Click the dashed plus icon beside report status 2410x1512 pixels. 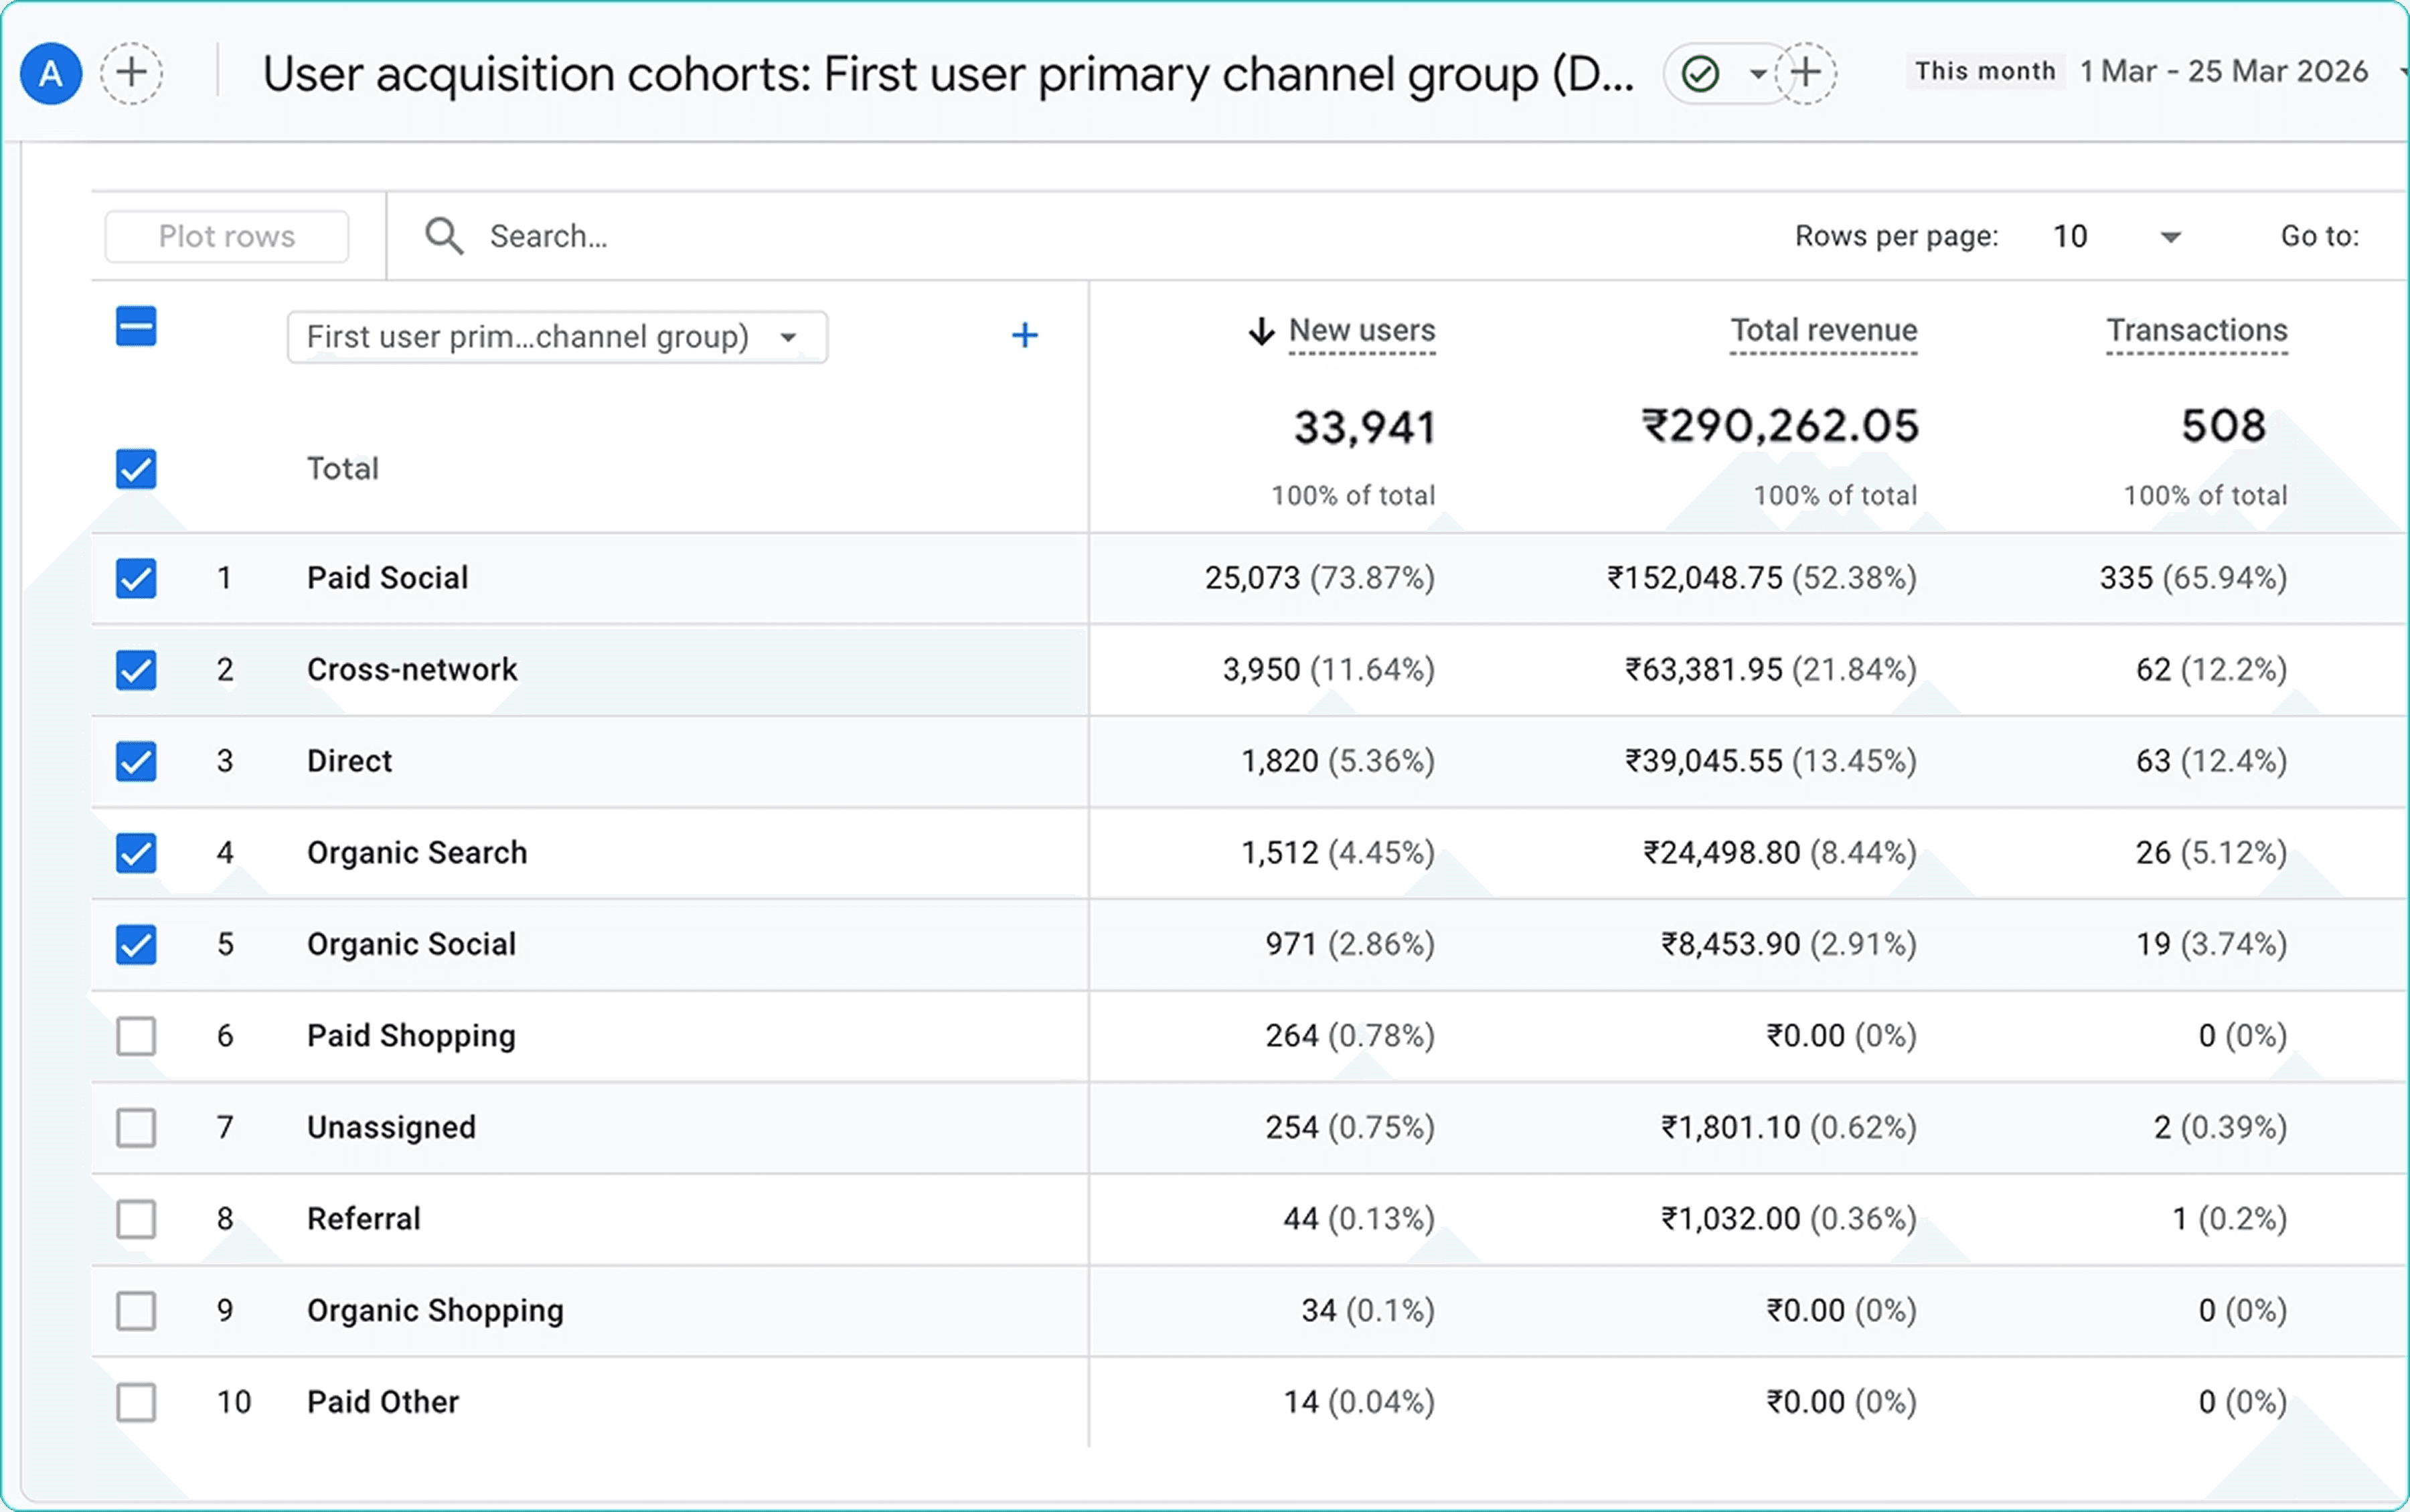[x=1805, y=73]
